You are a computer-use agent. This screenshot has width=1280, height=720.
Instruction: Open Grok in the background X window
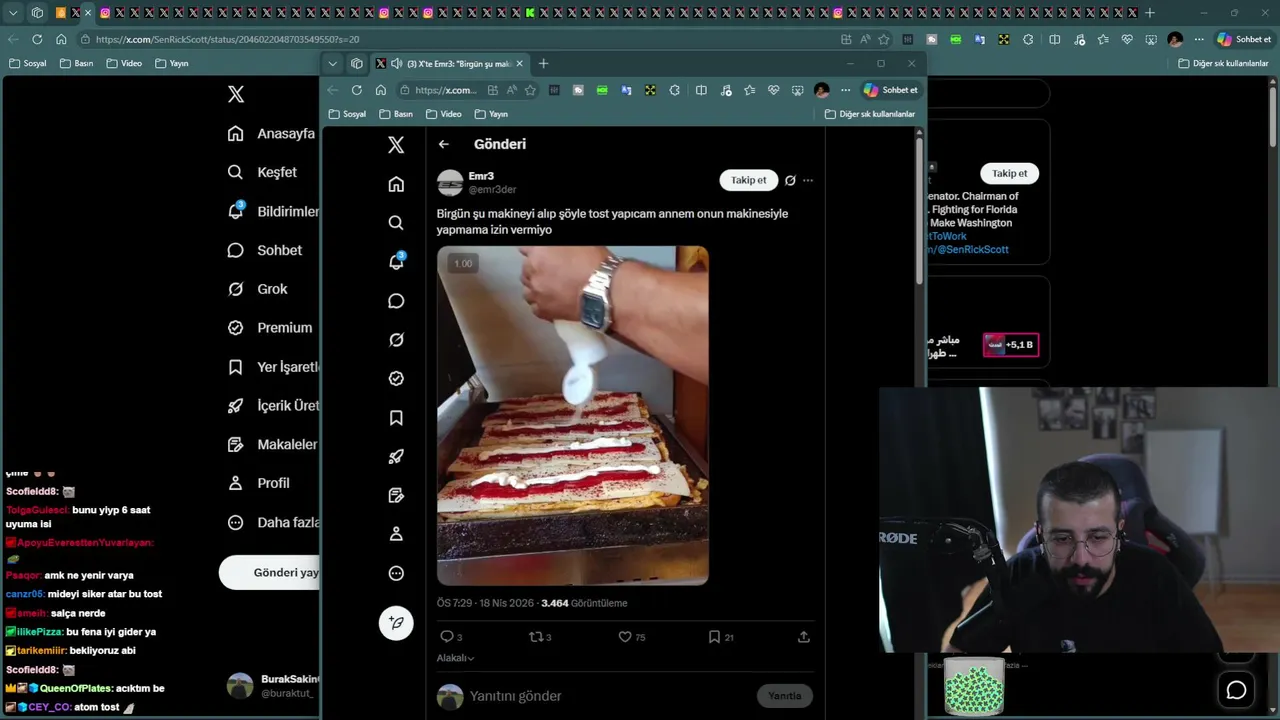pyautogui.click(x=258, y=289)
